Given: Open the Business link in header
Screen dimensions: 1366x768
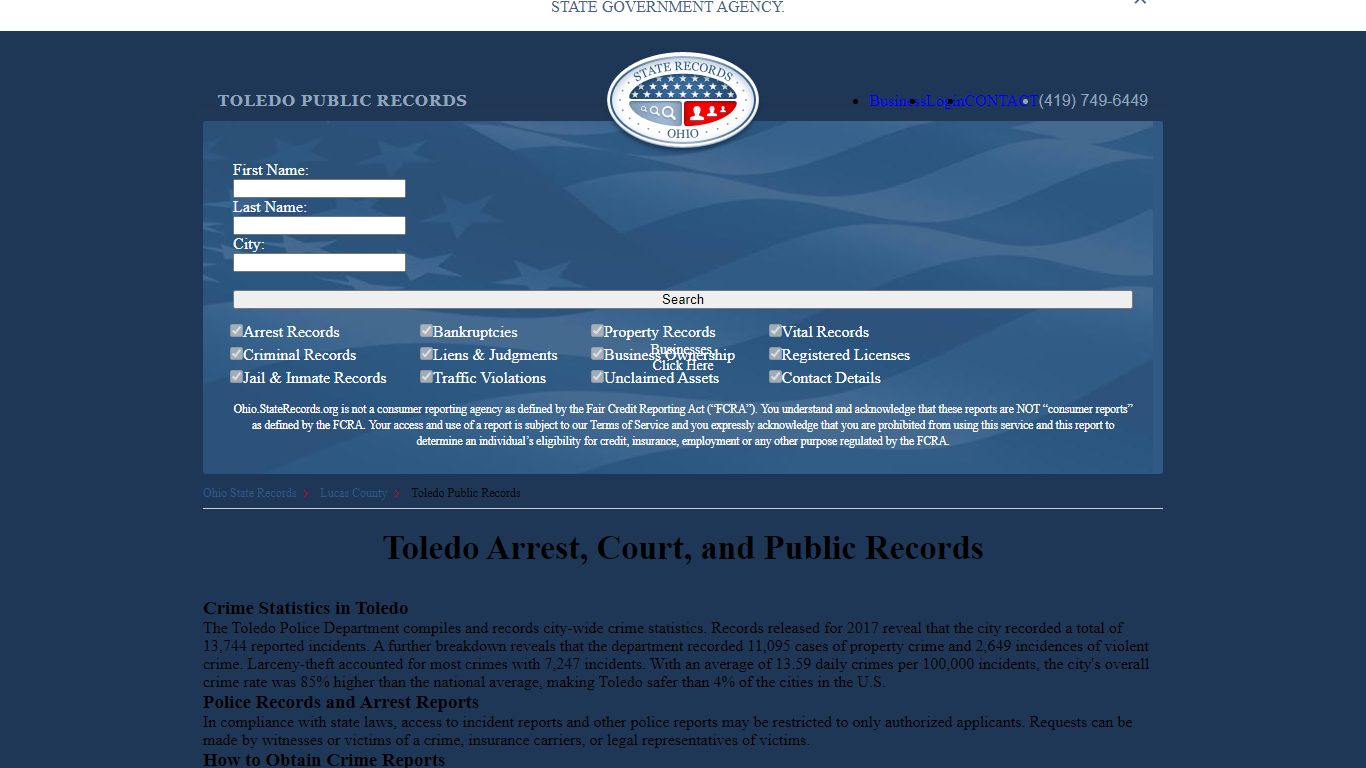Looking at the screenshot, I should pos(897,101).
